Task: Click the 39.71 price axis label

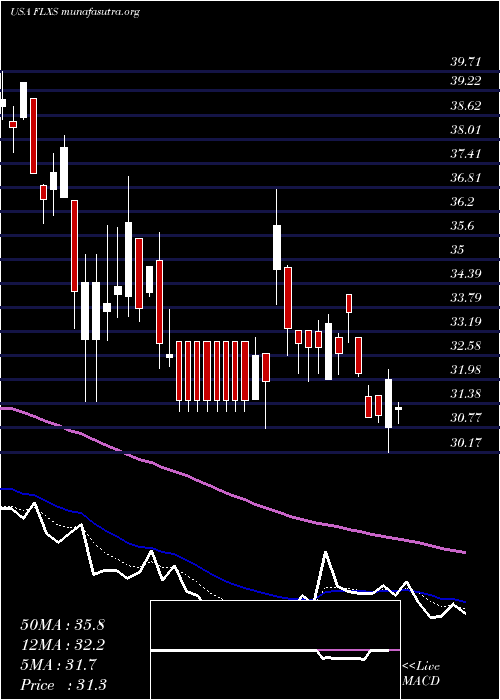Action: 465,62
